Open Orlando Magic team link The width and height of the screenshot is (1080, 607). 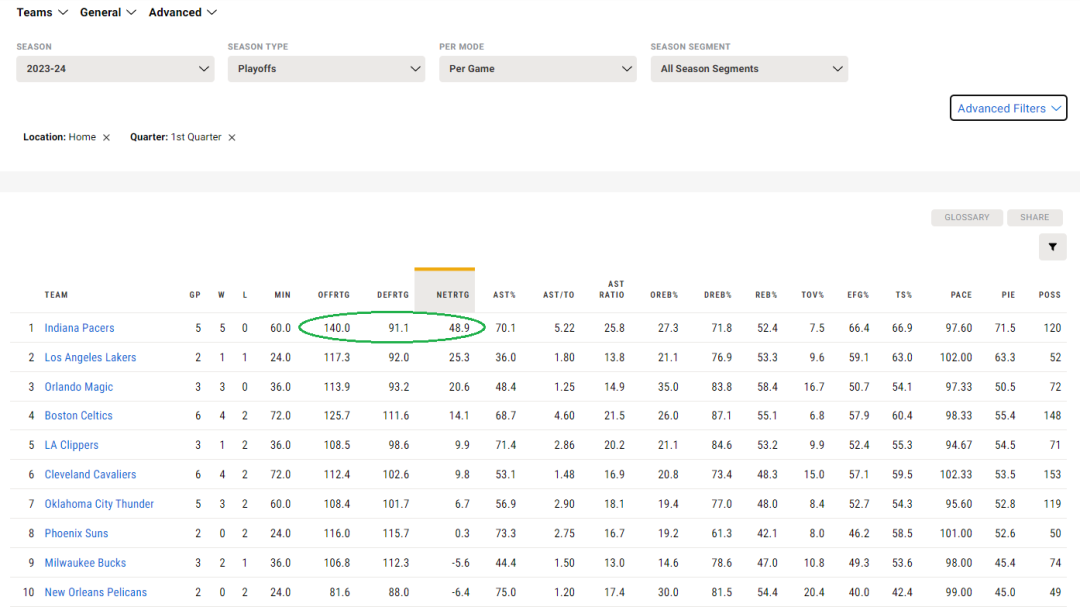point(79,387)
